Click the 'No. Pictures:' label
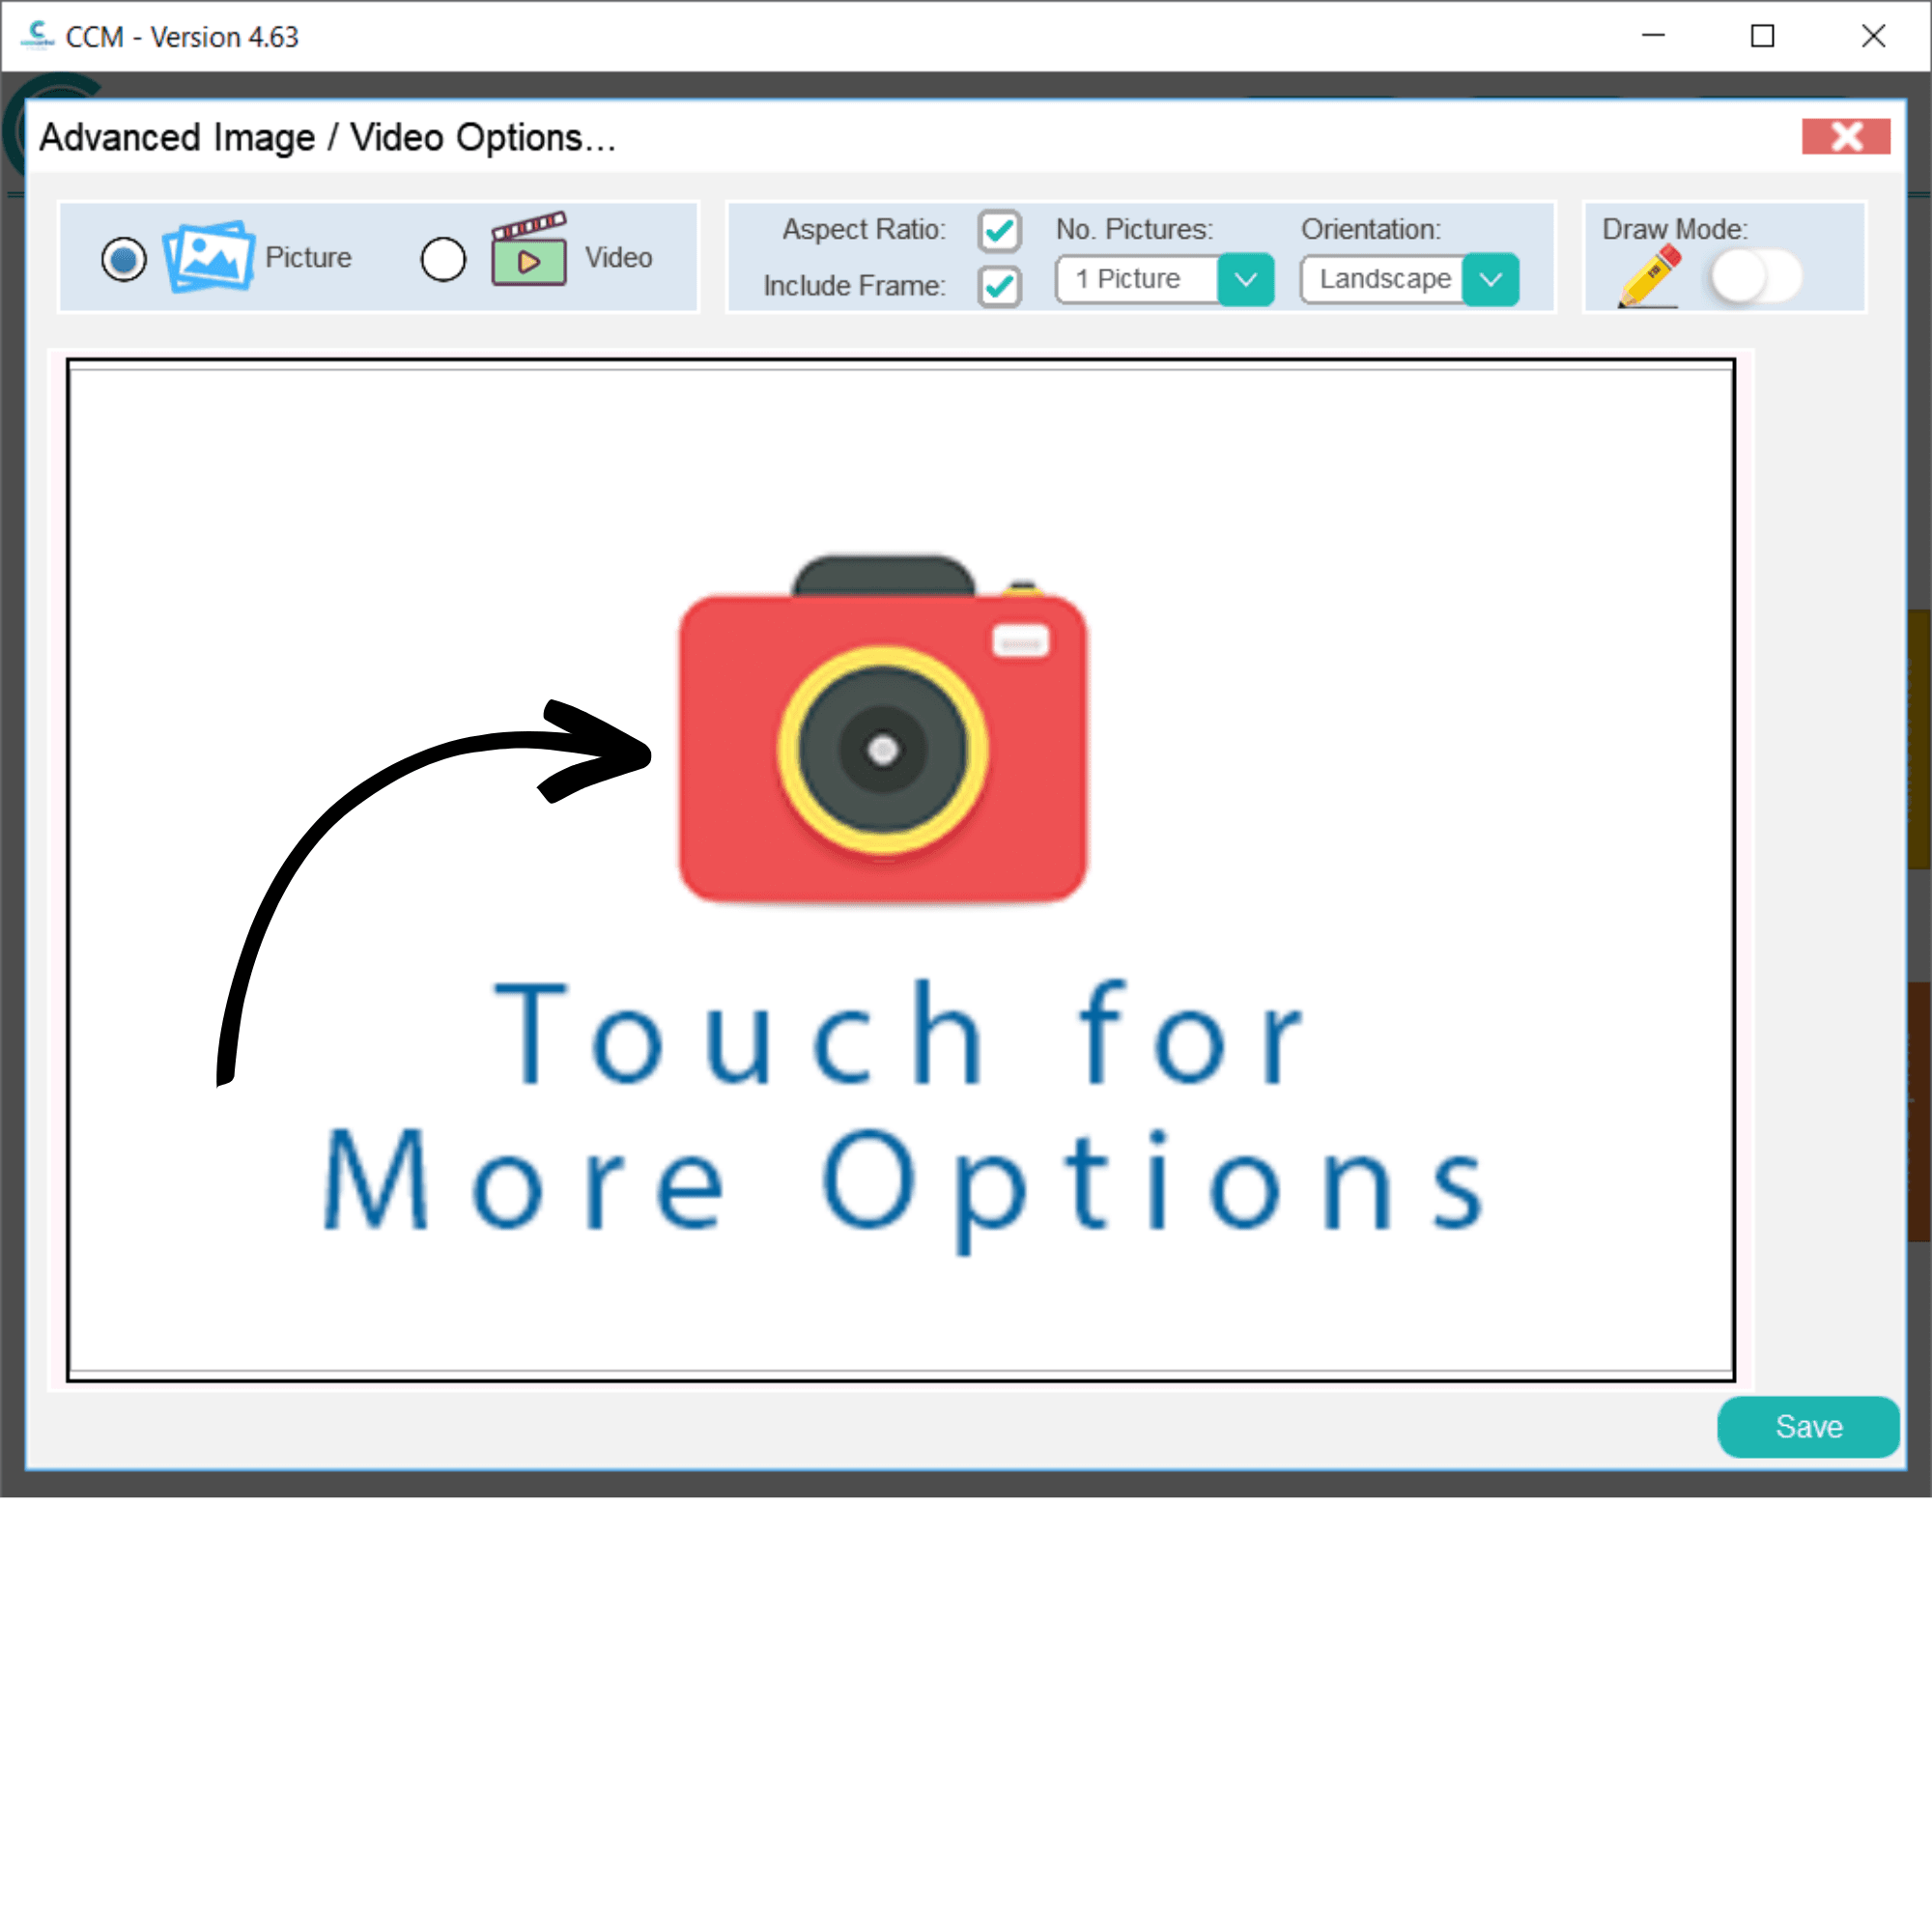 (1135, 230)
